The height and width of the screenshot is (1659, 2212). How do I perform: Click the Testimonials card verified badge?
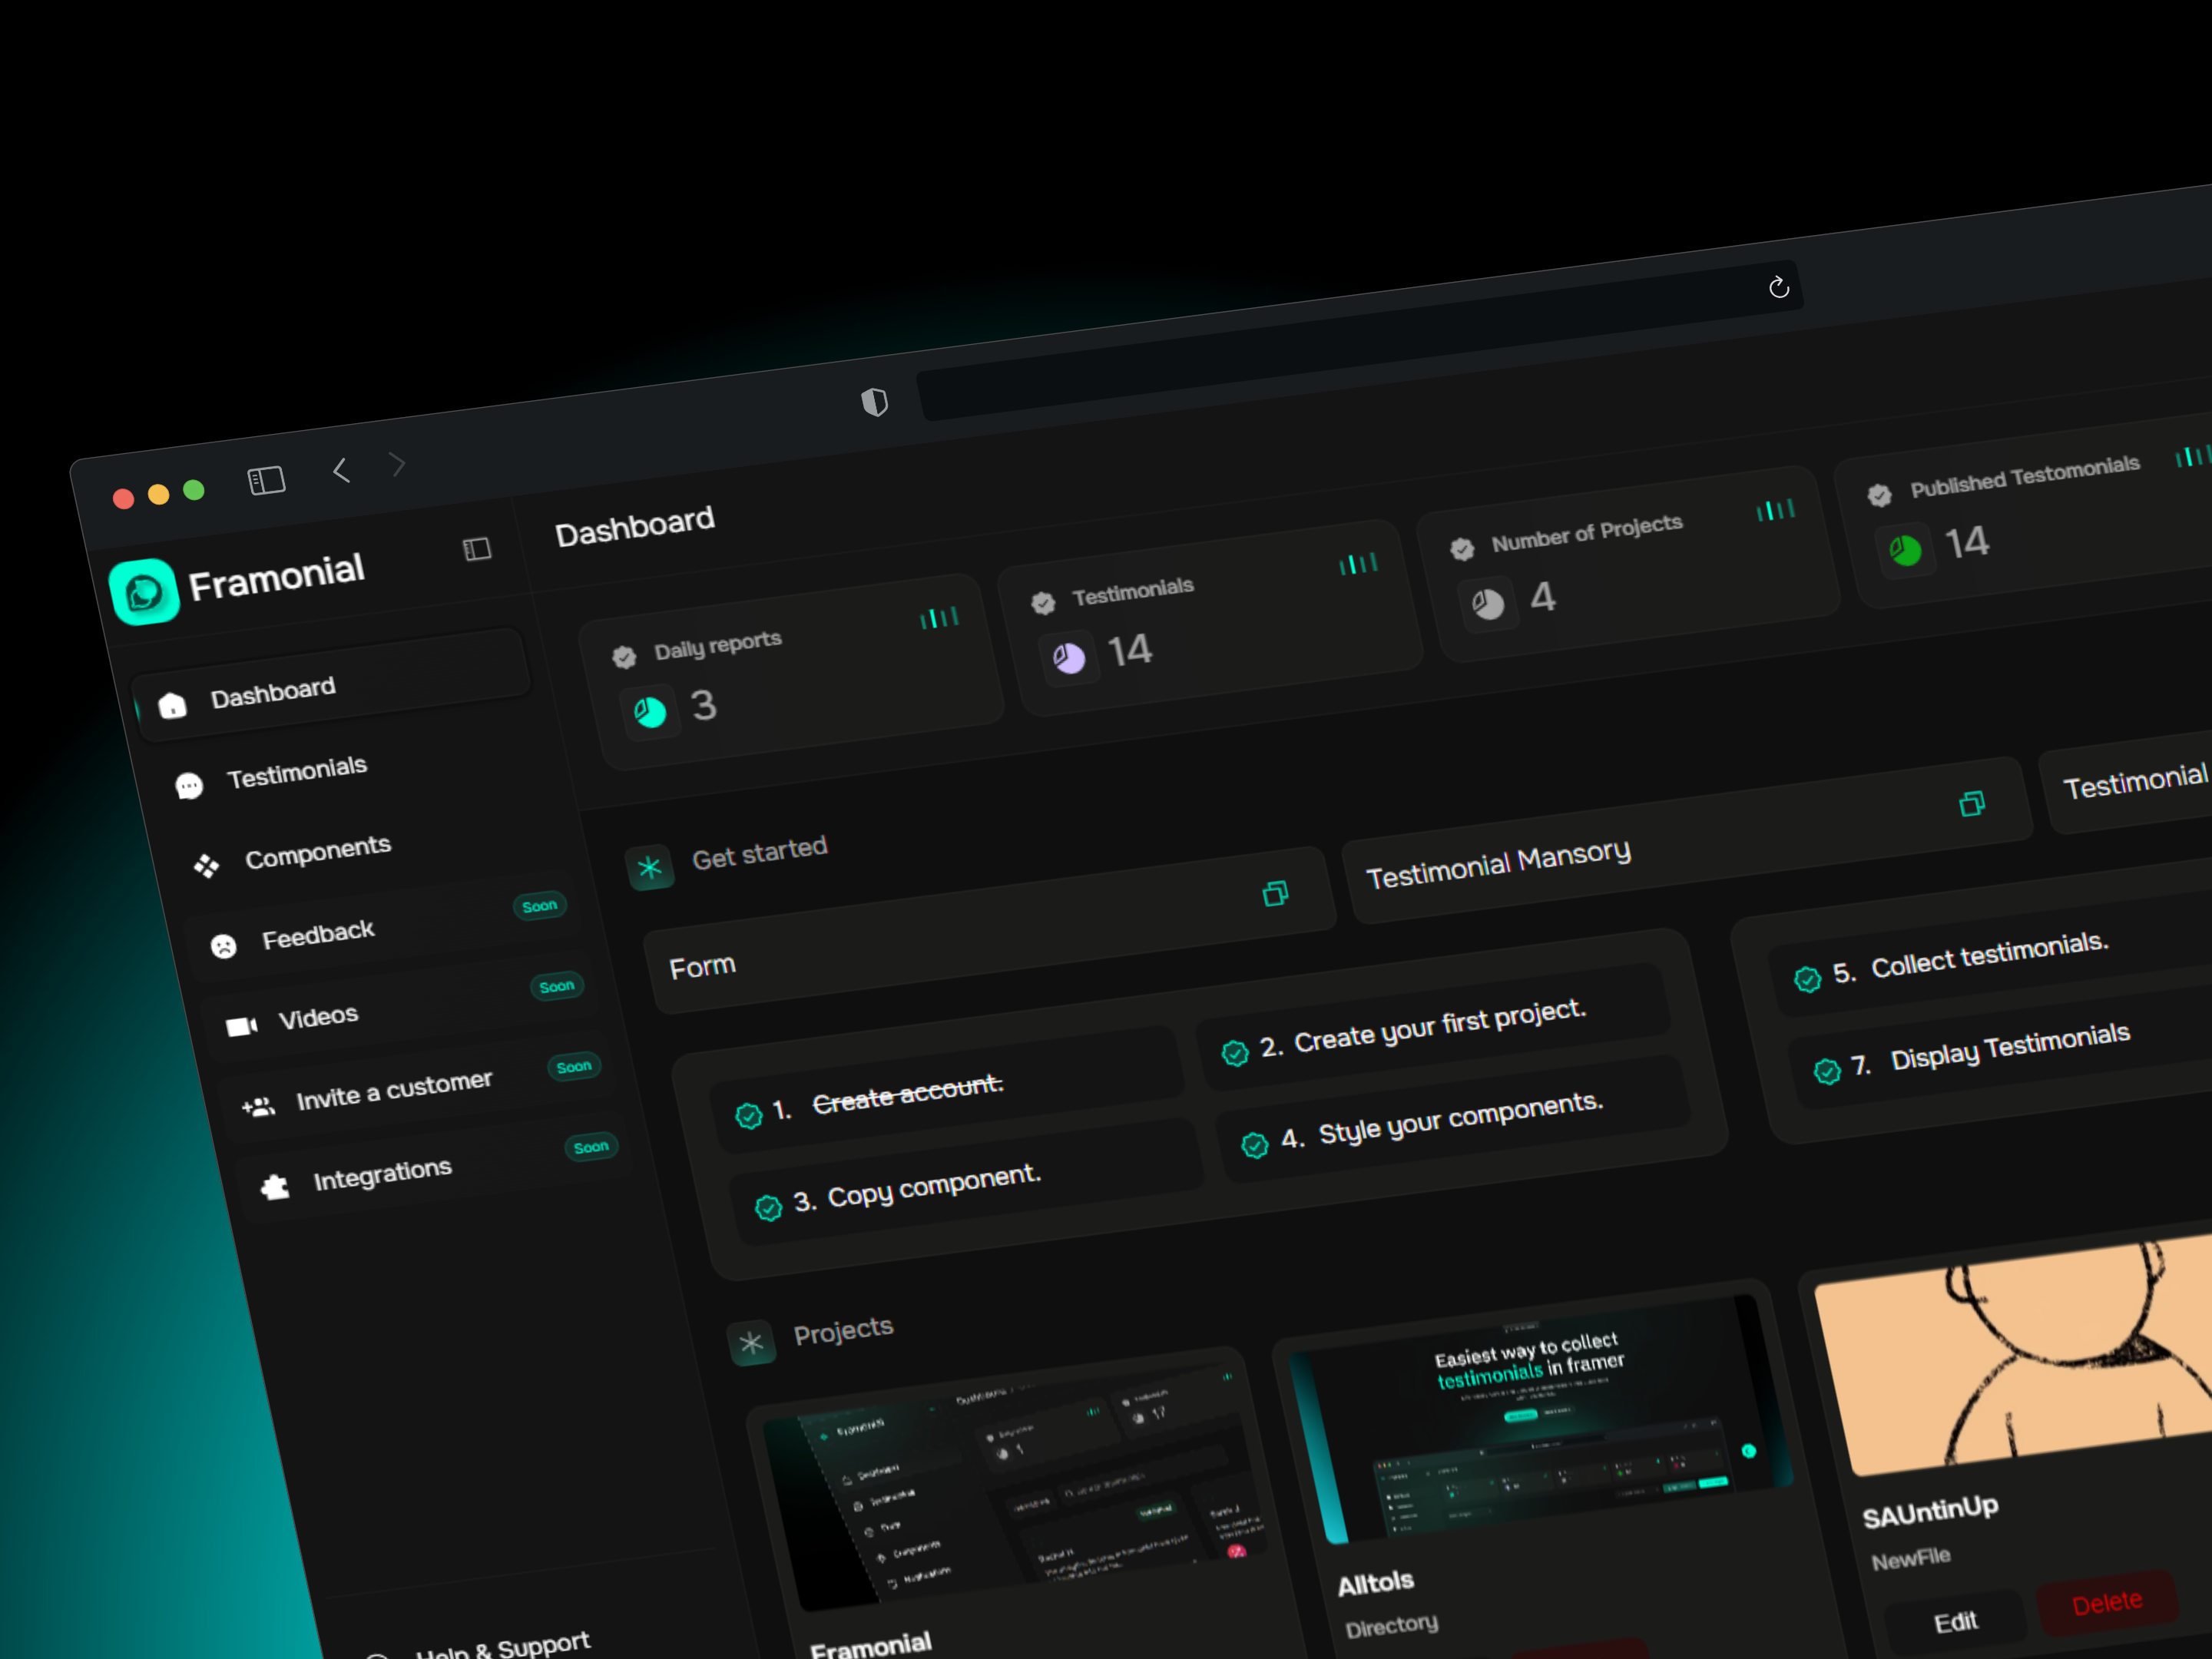coord(1043,603)
